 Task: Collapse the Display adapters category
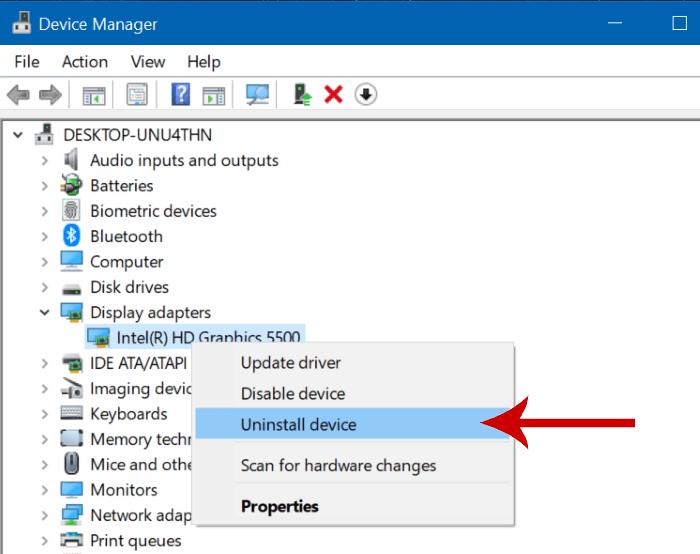click(x=45, y=312)
